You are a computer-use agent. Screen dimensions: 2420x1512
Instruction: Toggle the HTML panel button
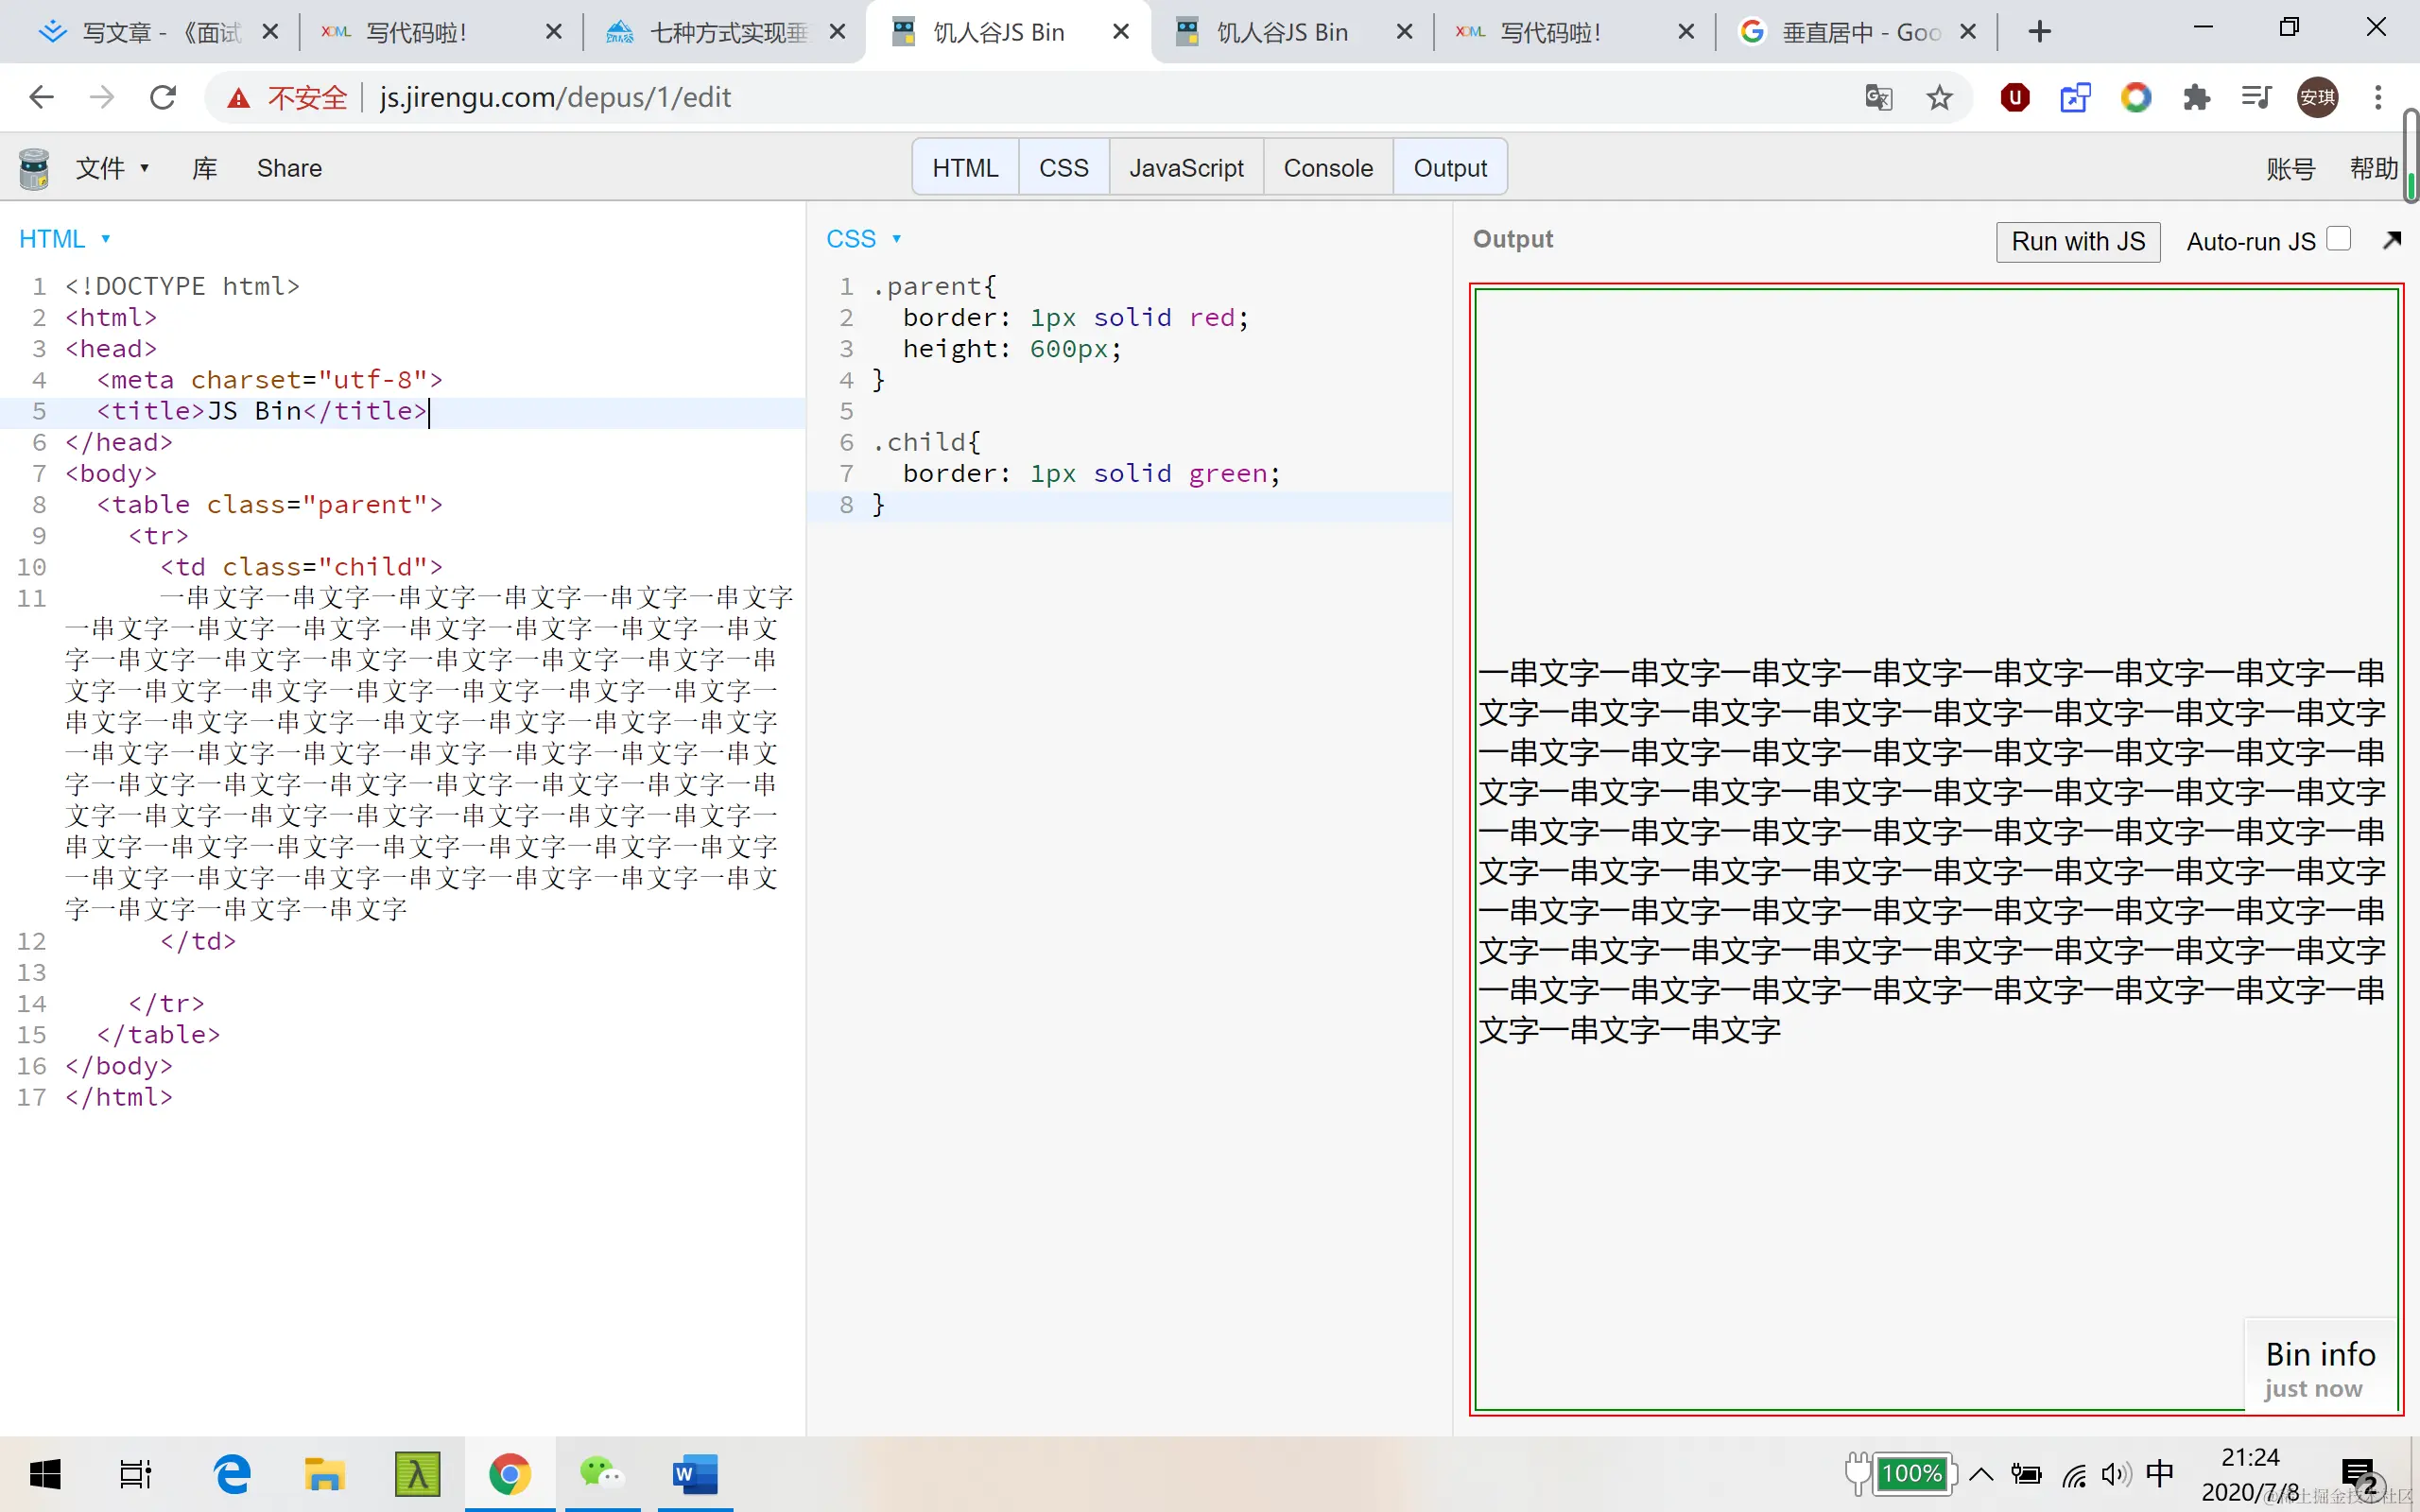965,168
